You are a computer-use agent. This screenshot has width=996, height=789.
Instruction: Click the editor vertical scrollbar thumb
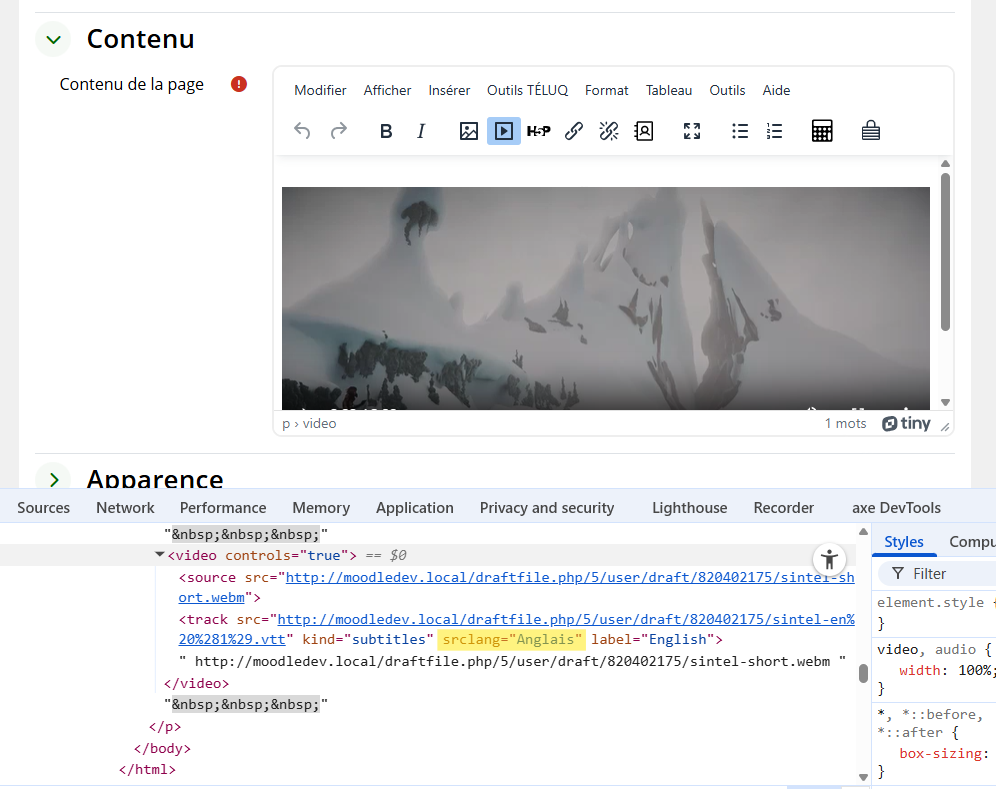[945, 252]
